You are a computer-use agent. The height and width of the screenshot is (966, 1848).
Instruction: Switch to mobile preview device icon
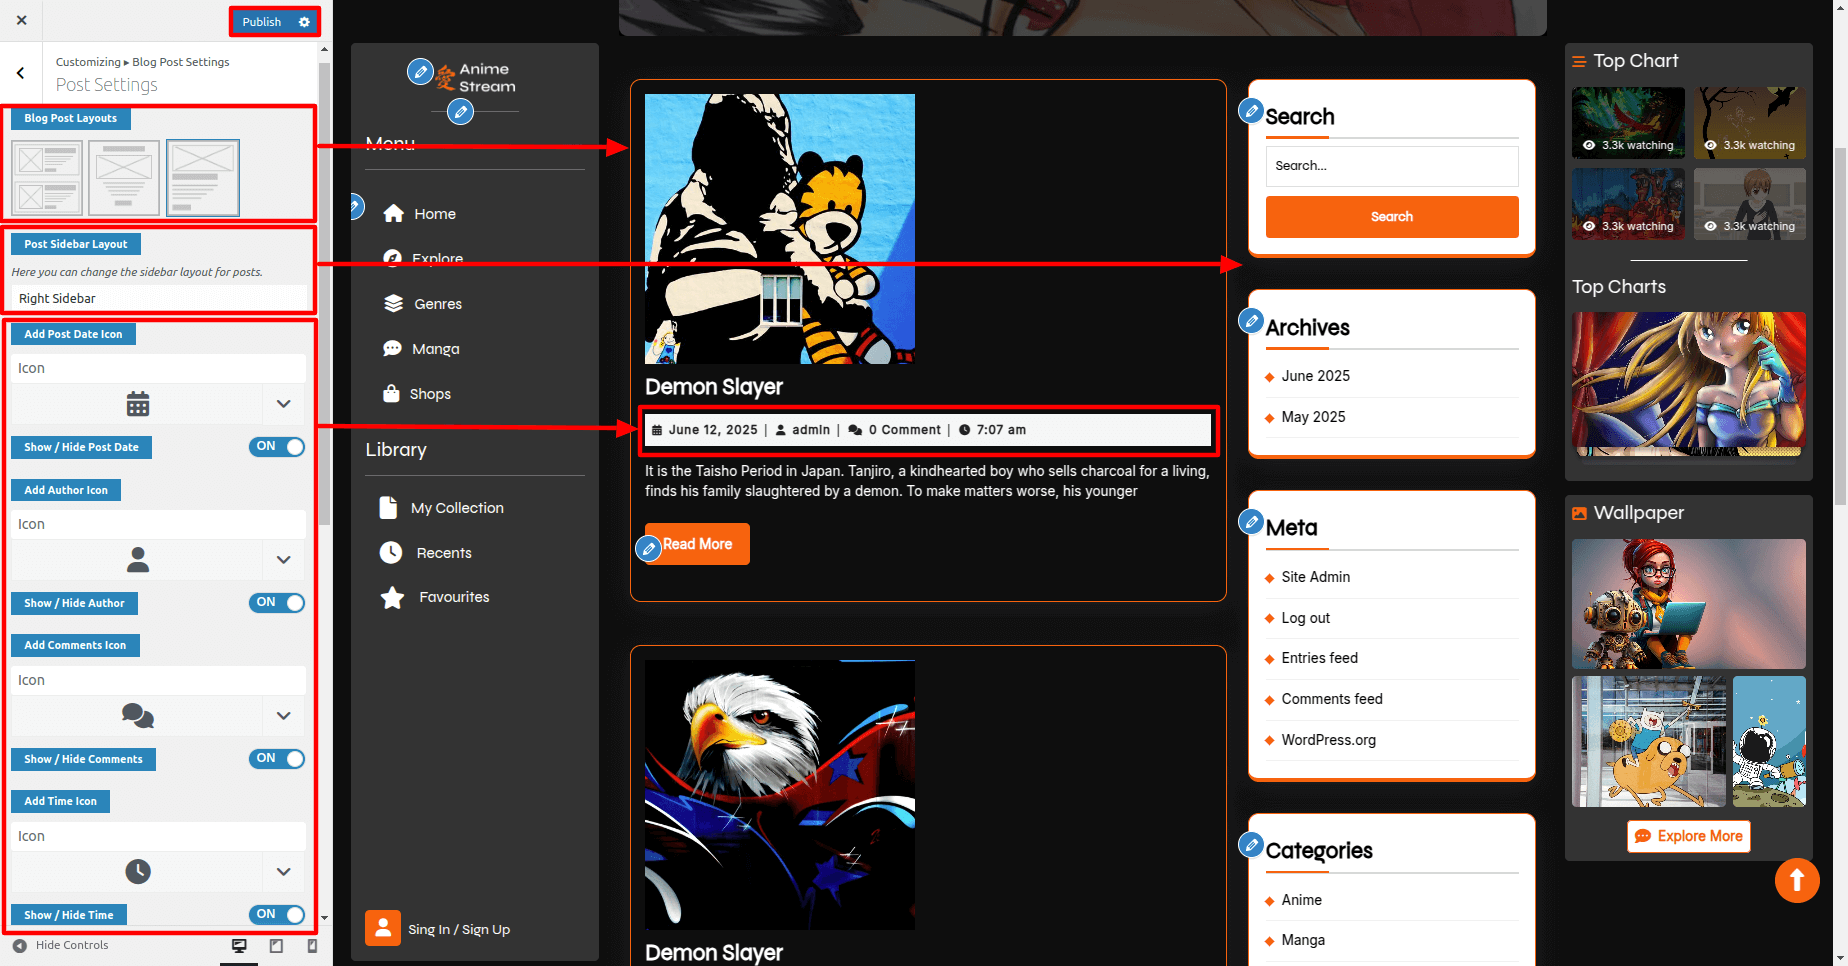[312, 946]
